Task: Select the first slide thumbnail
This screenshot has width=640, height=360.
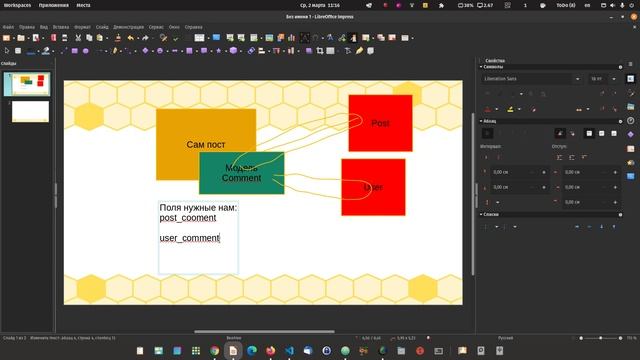Action: [27, 84]
